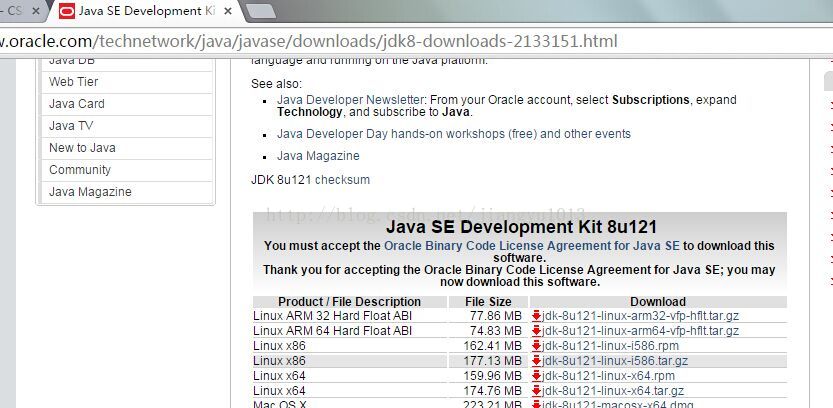The image size is (833, 408).
Task: Open Java Developer Day hands-on workshops link
Action: coord(454,134)
